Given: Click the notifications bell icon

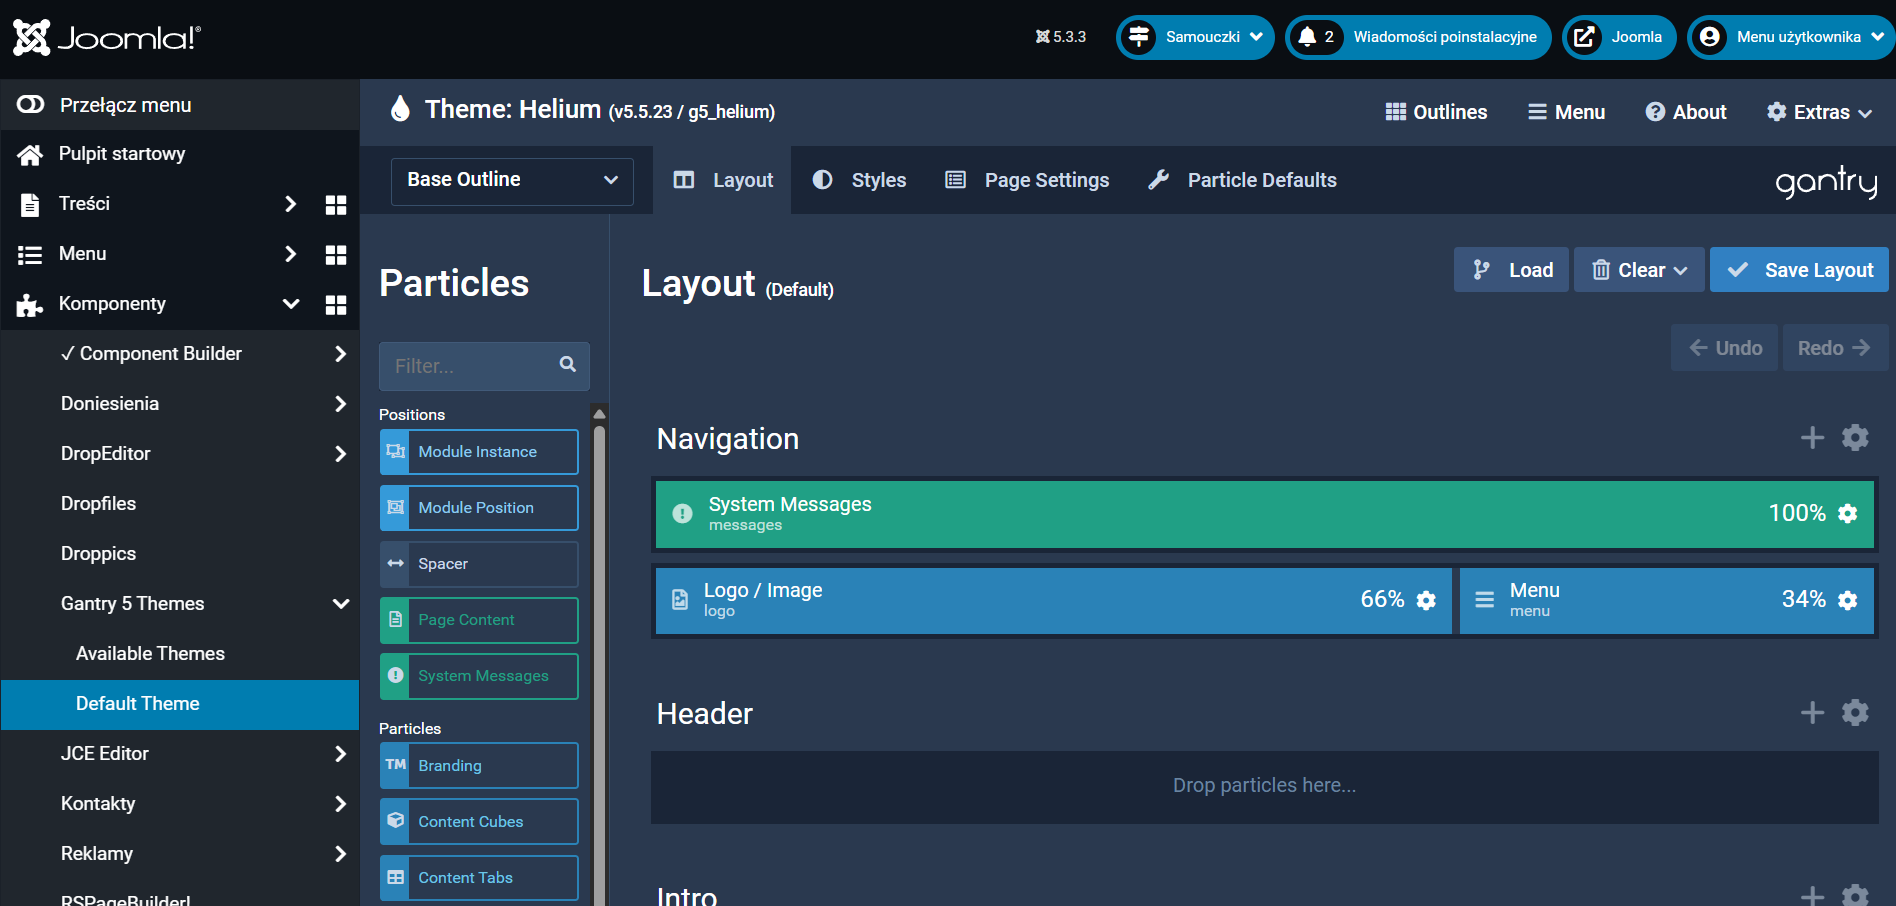Looking at the screenshot, I should pyautogui.click(x=1307, y=37).
